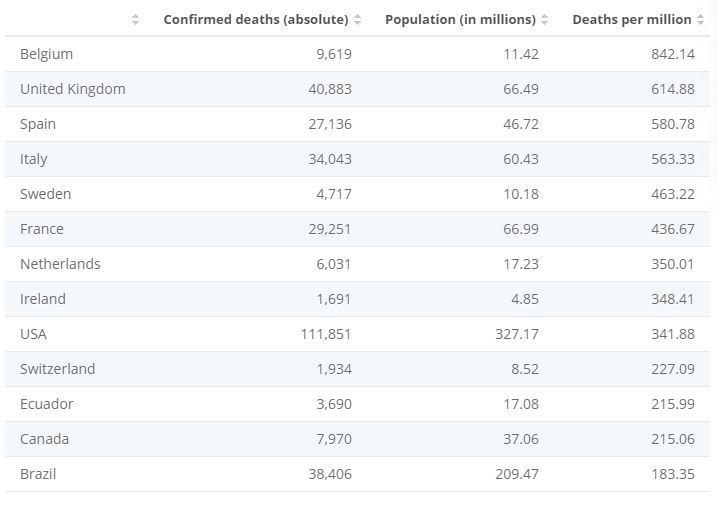Select the Confirmed deaths (absolute) column header
The height and width of the screenshot is (505, 718).
click(x=256, y=20)
